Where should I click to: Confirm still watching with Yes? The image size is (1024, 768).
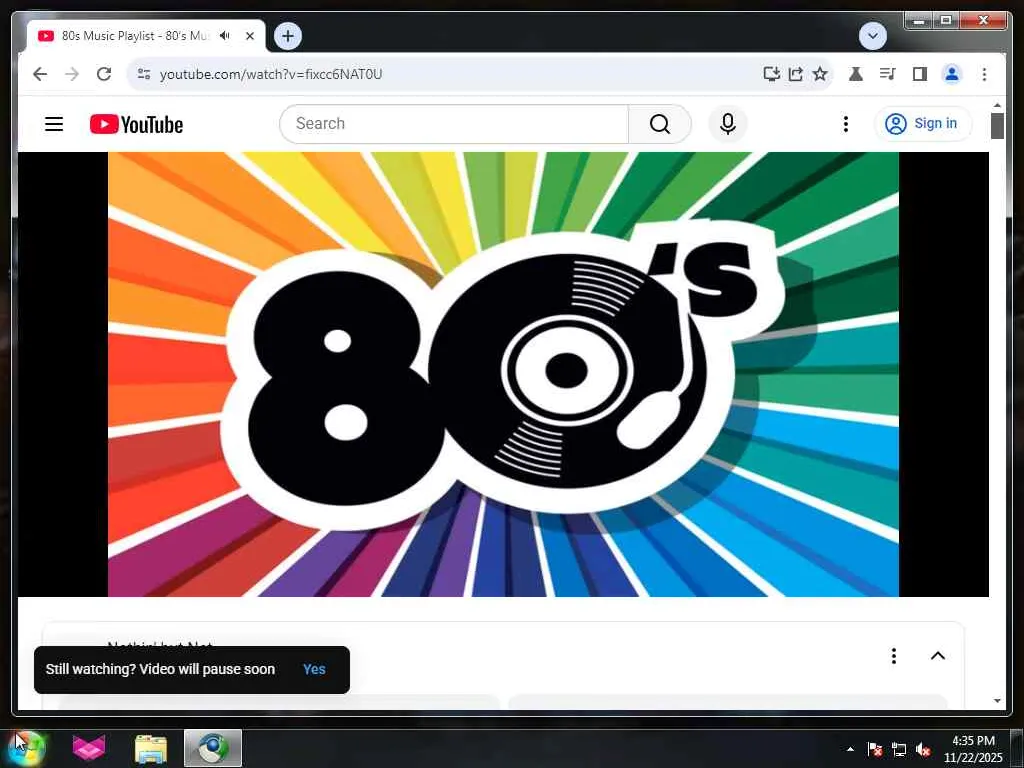pyautogui.click(x=314, y=669)
